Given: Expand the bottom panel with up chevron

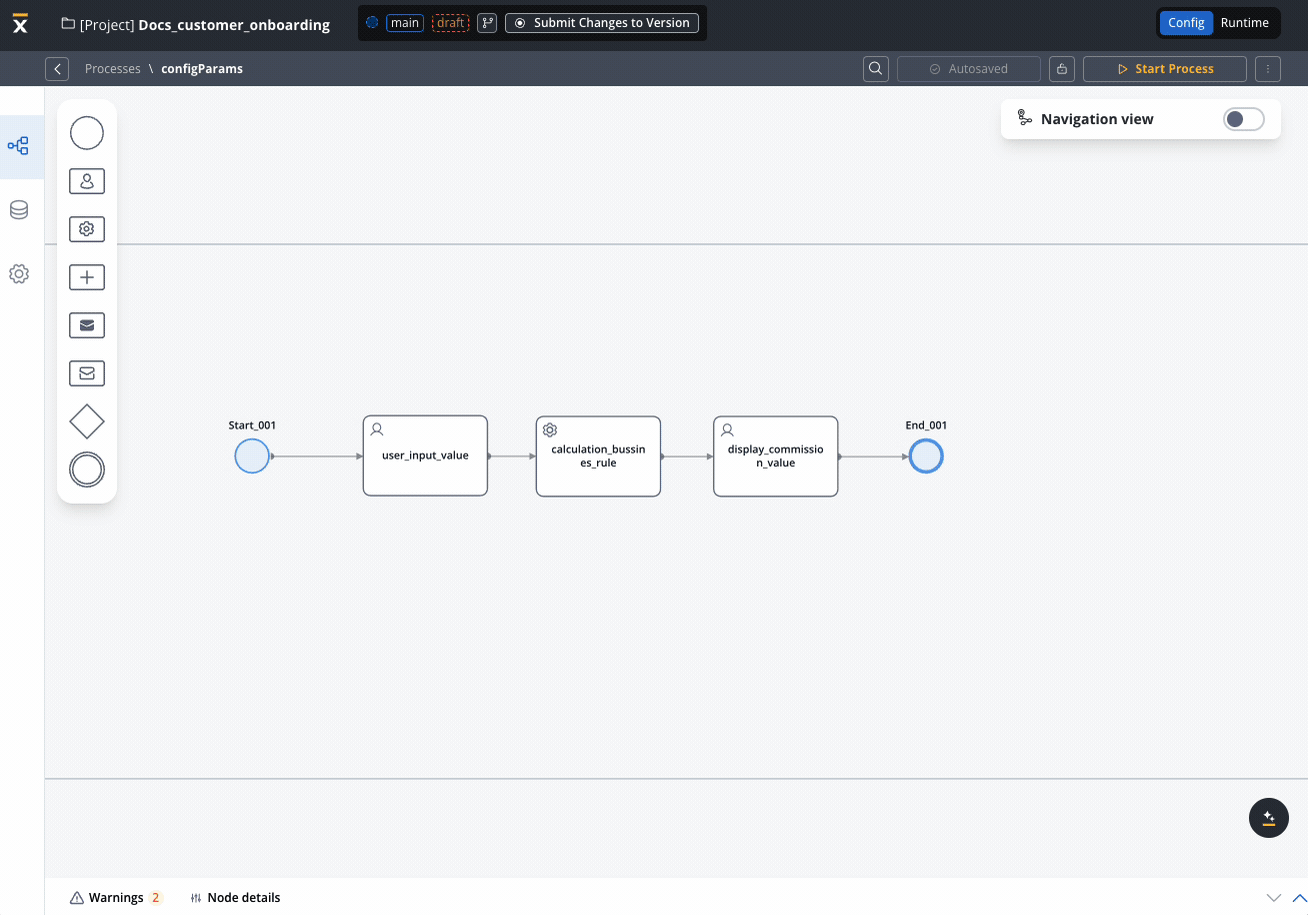Looking at the screenshot, I should [1299, 898].
